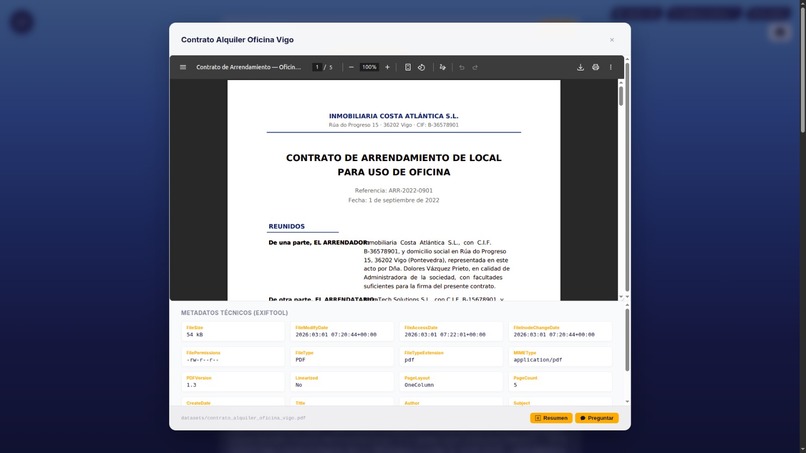This screenshot has height=453, width=806.
Task: Toggle the PDF viewer sidebar menu icon
Action: [x=183, y=67]
